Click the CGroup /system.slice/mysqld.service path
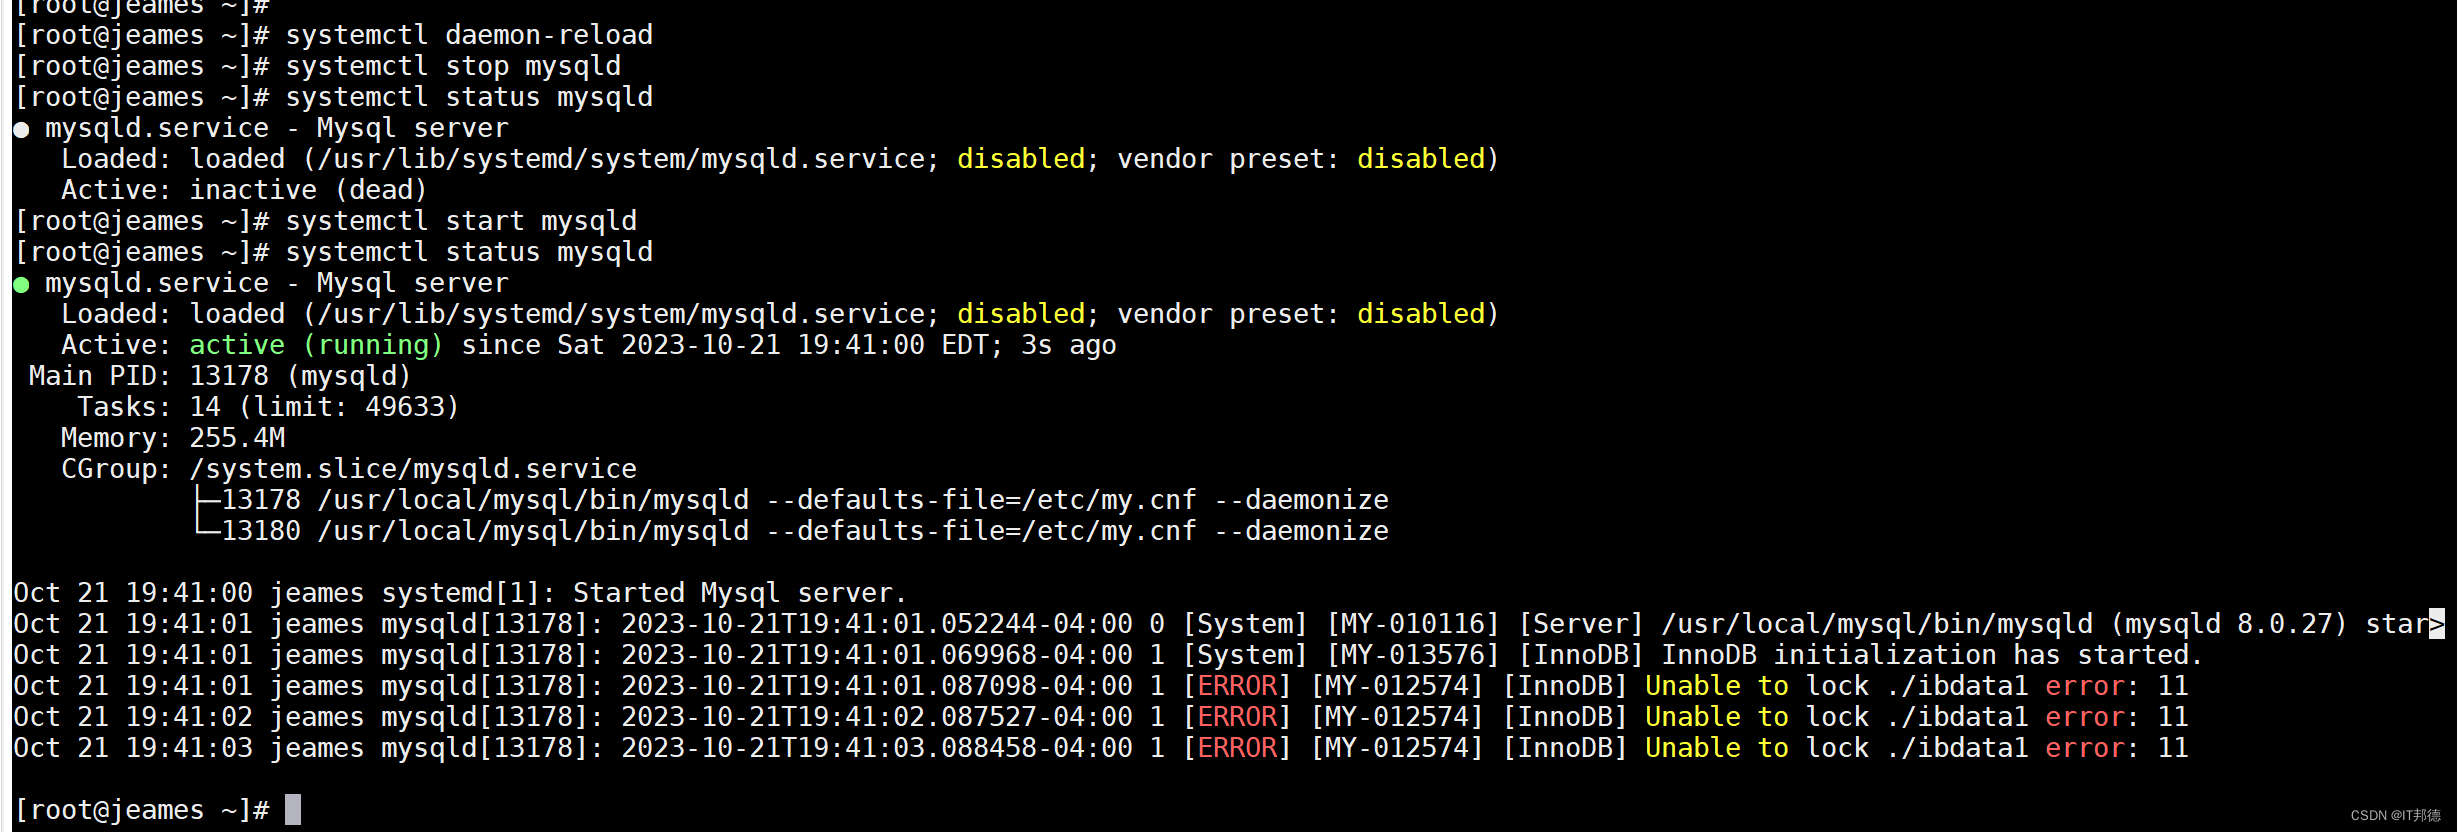The width and height of the screenshot is (2457, 832). [x=413, y=469]
